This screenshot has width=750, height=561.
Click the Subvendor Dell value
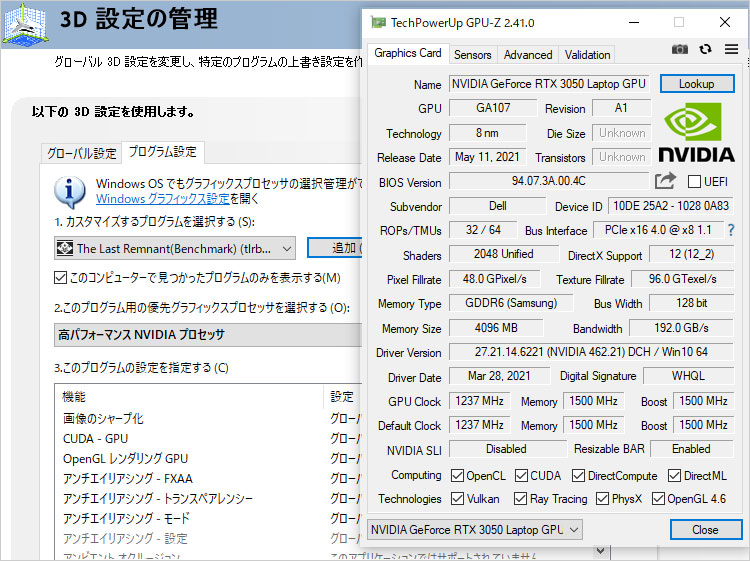point(497,206)
